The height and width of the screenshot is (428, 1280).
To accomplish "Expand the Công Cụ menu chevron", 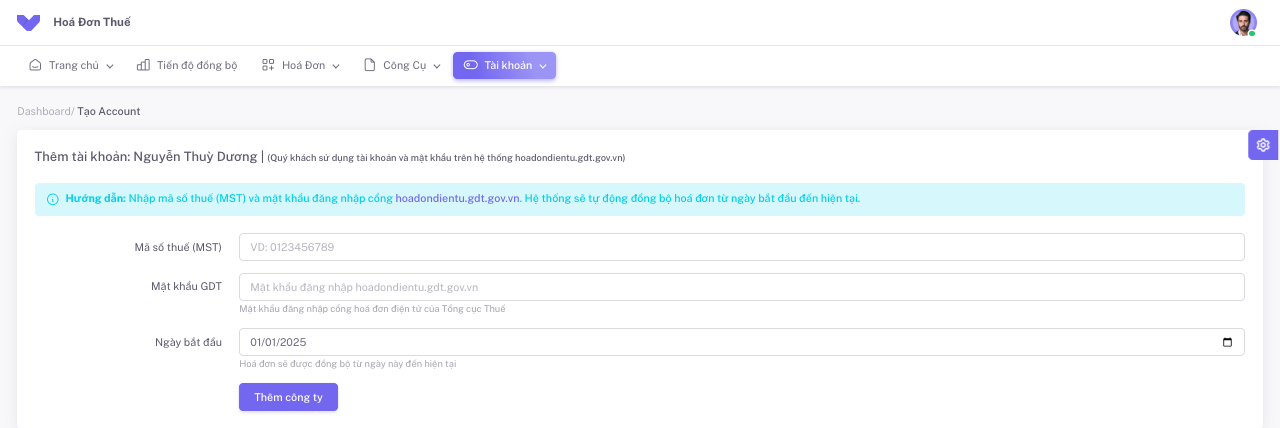I will (x=437, y=66).
